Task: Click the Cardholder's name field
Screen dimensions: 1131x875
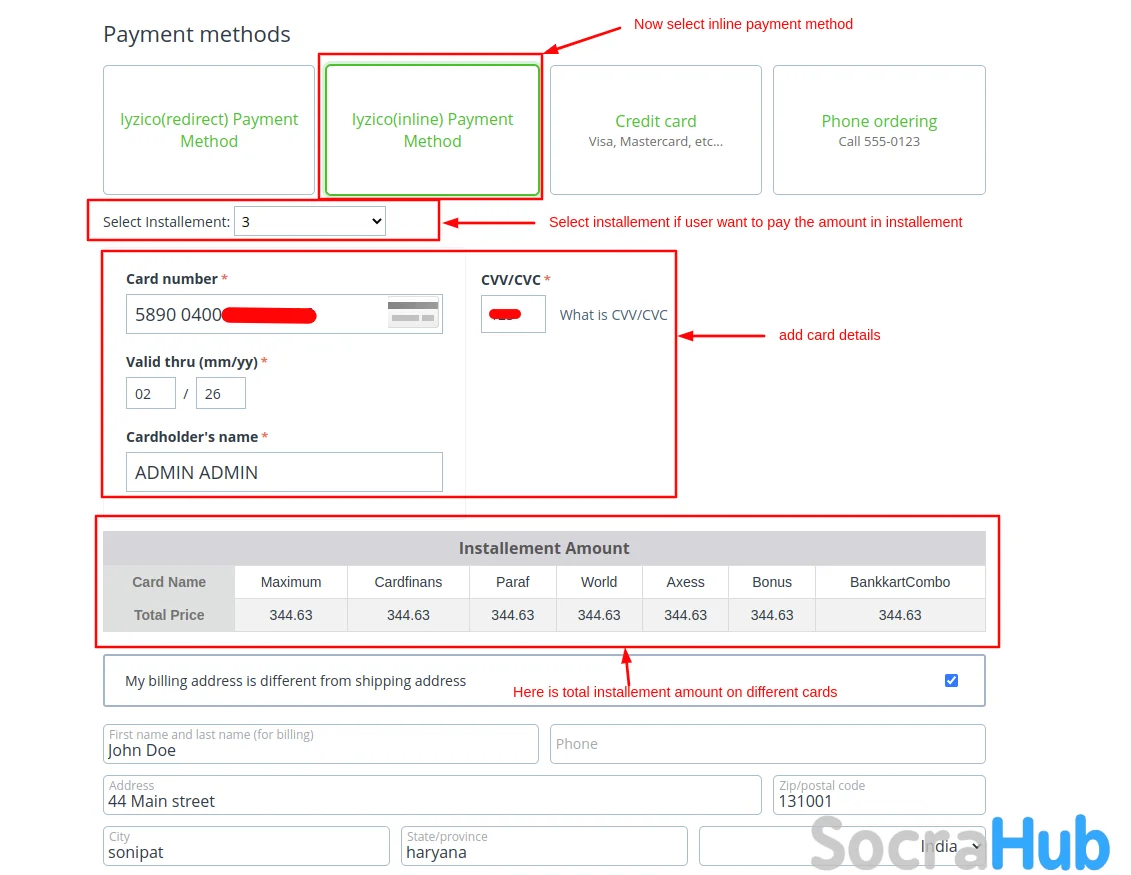Action: pyautogui.click(x=284, y=472)
